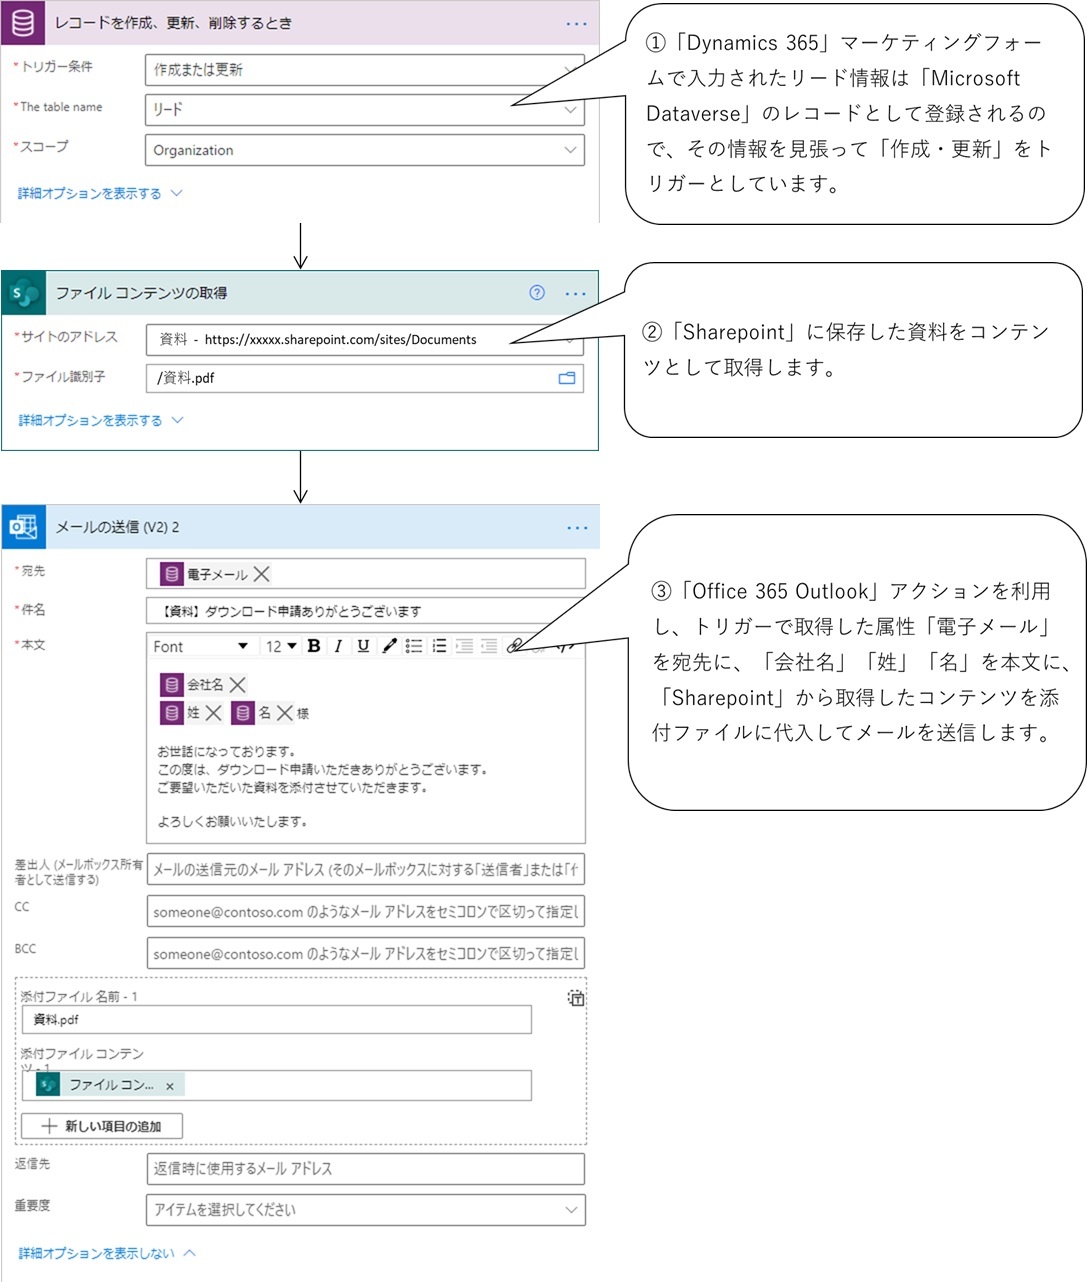The image size is (1087, 1282).
Task: Click the 返信先 reply-to field
Action: 365,1168
